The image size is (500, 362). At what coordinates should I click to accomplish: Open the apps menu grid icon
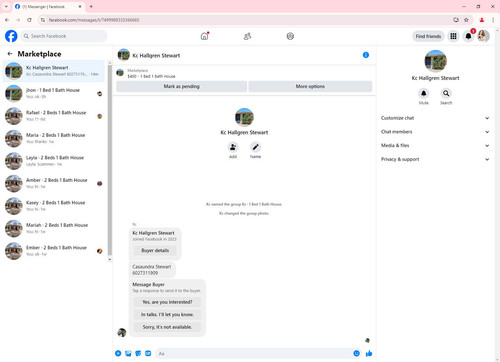453,36
